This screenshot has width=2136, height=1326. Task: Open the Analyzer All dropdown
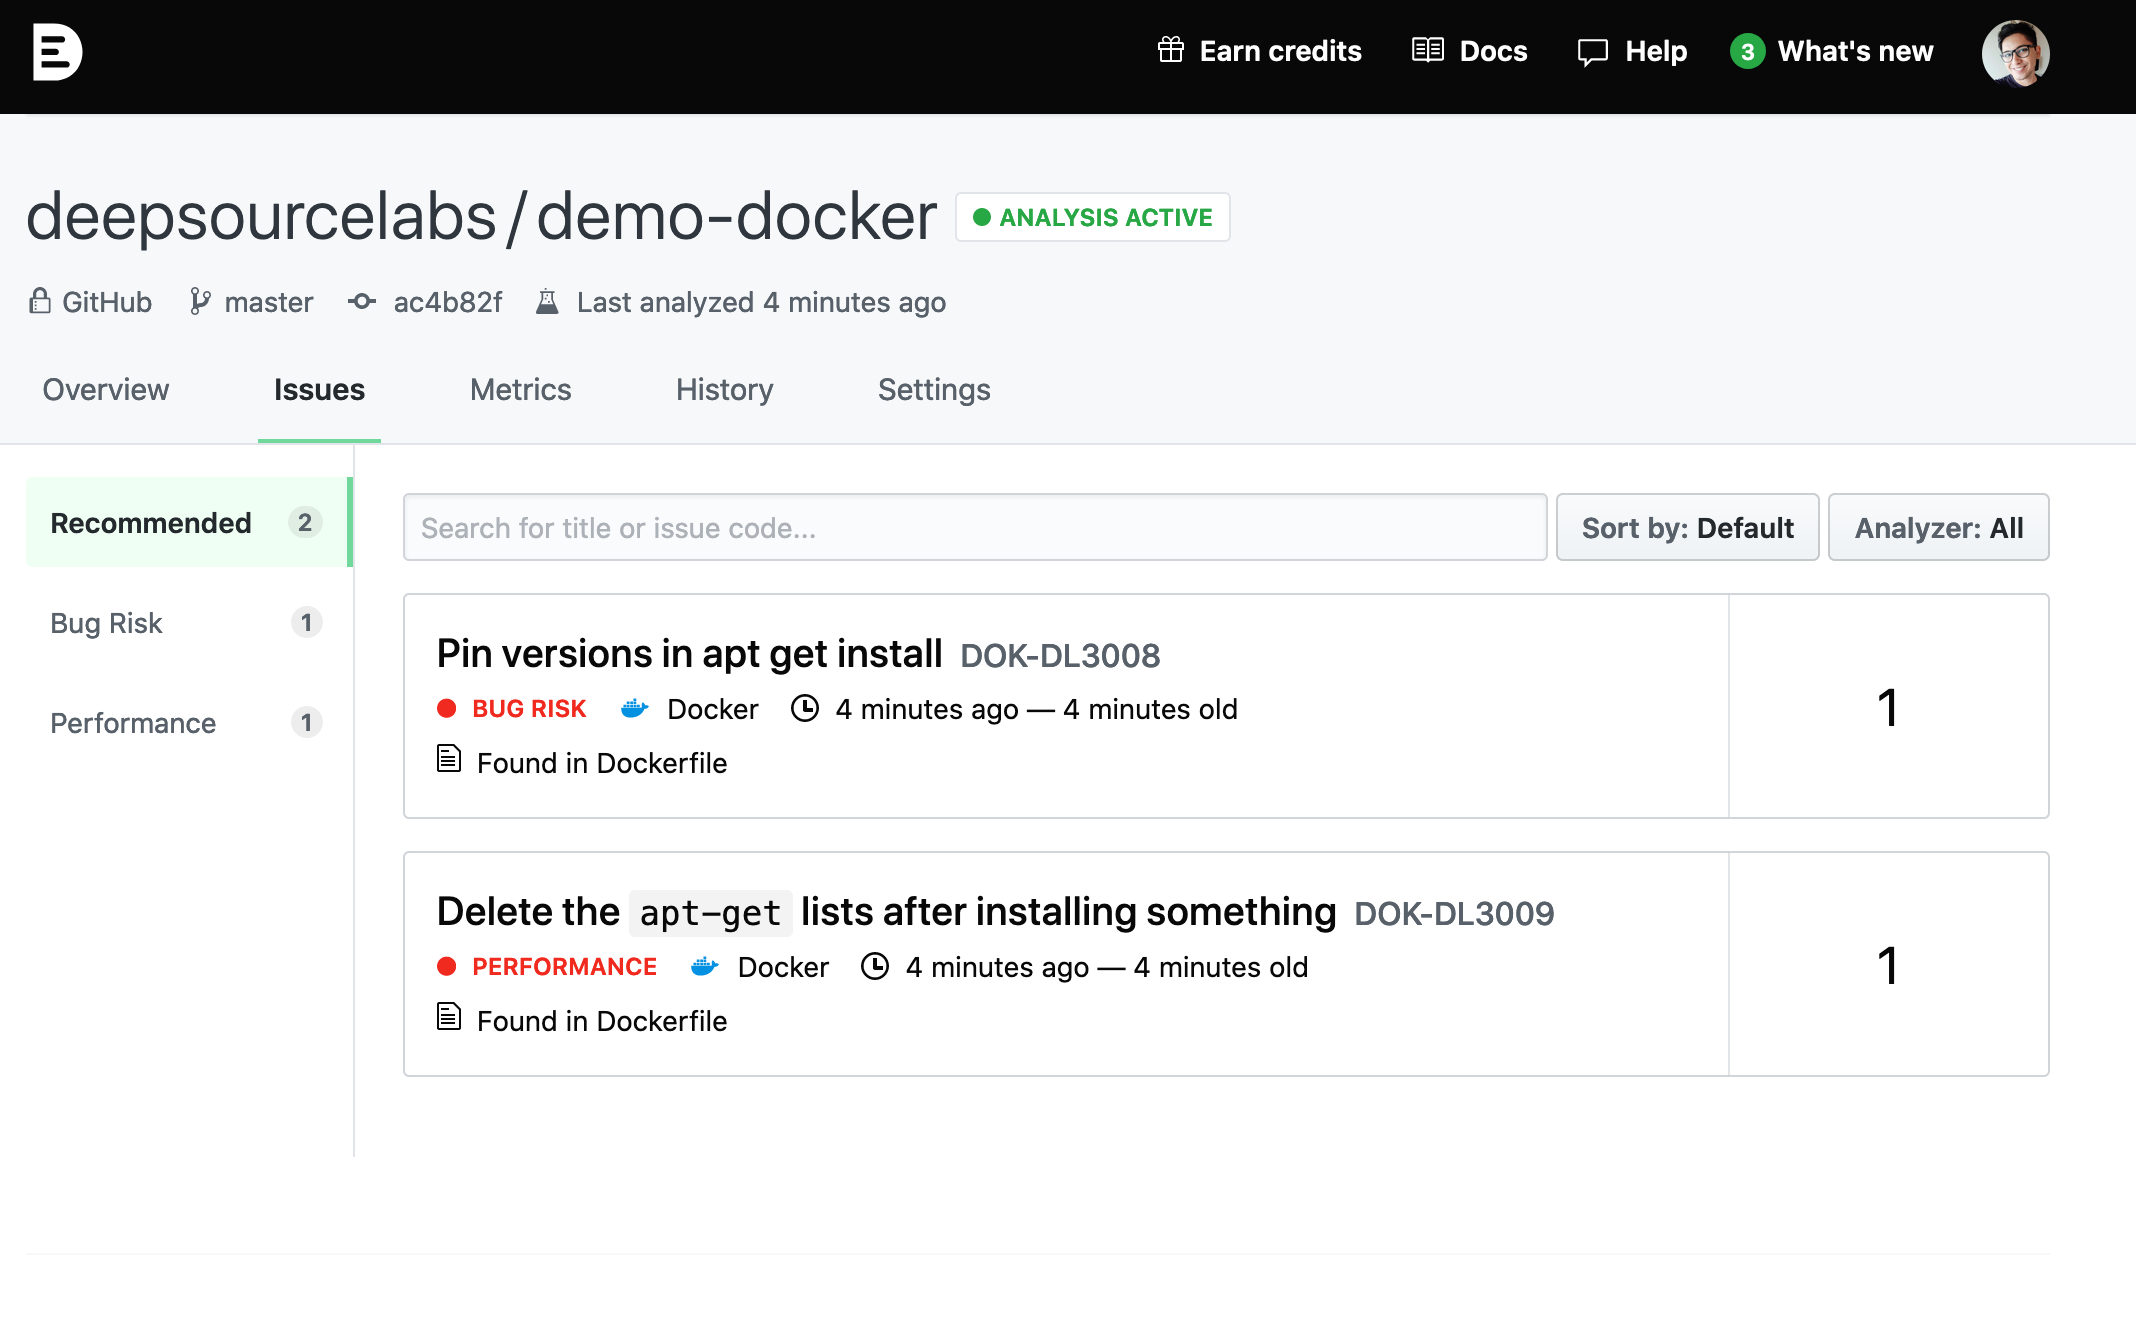(1938, 527)
